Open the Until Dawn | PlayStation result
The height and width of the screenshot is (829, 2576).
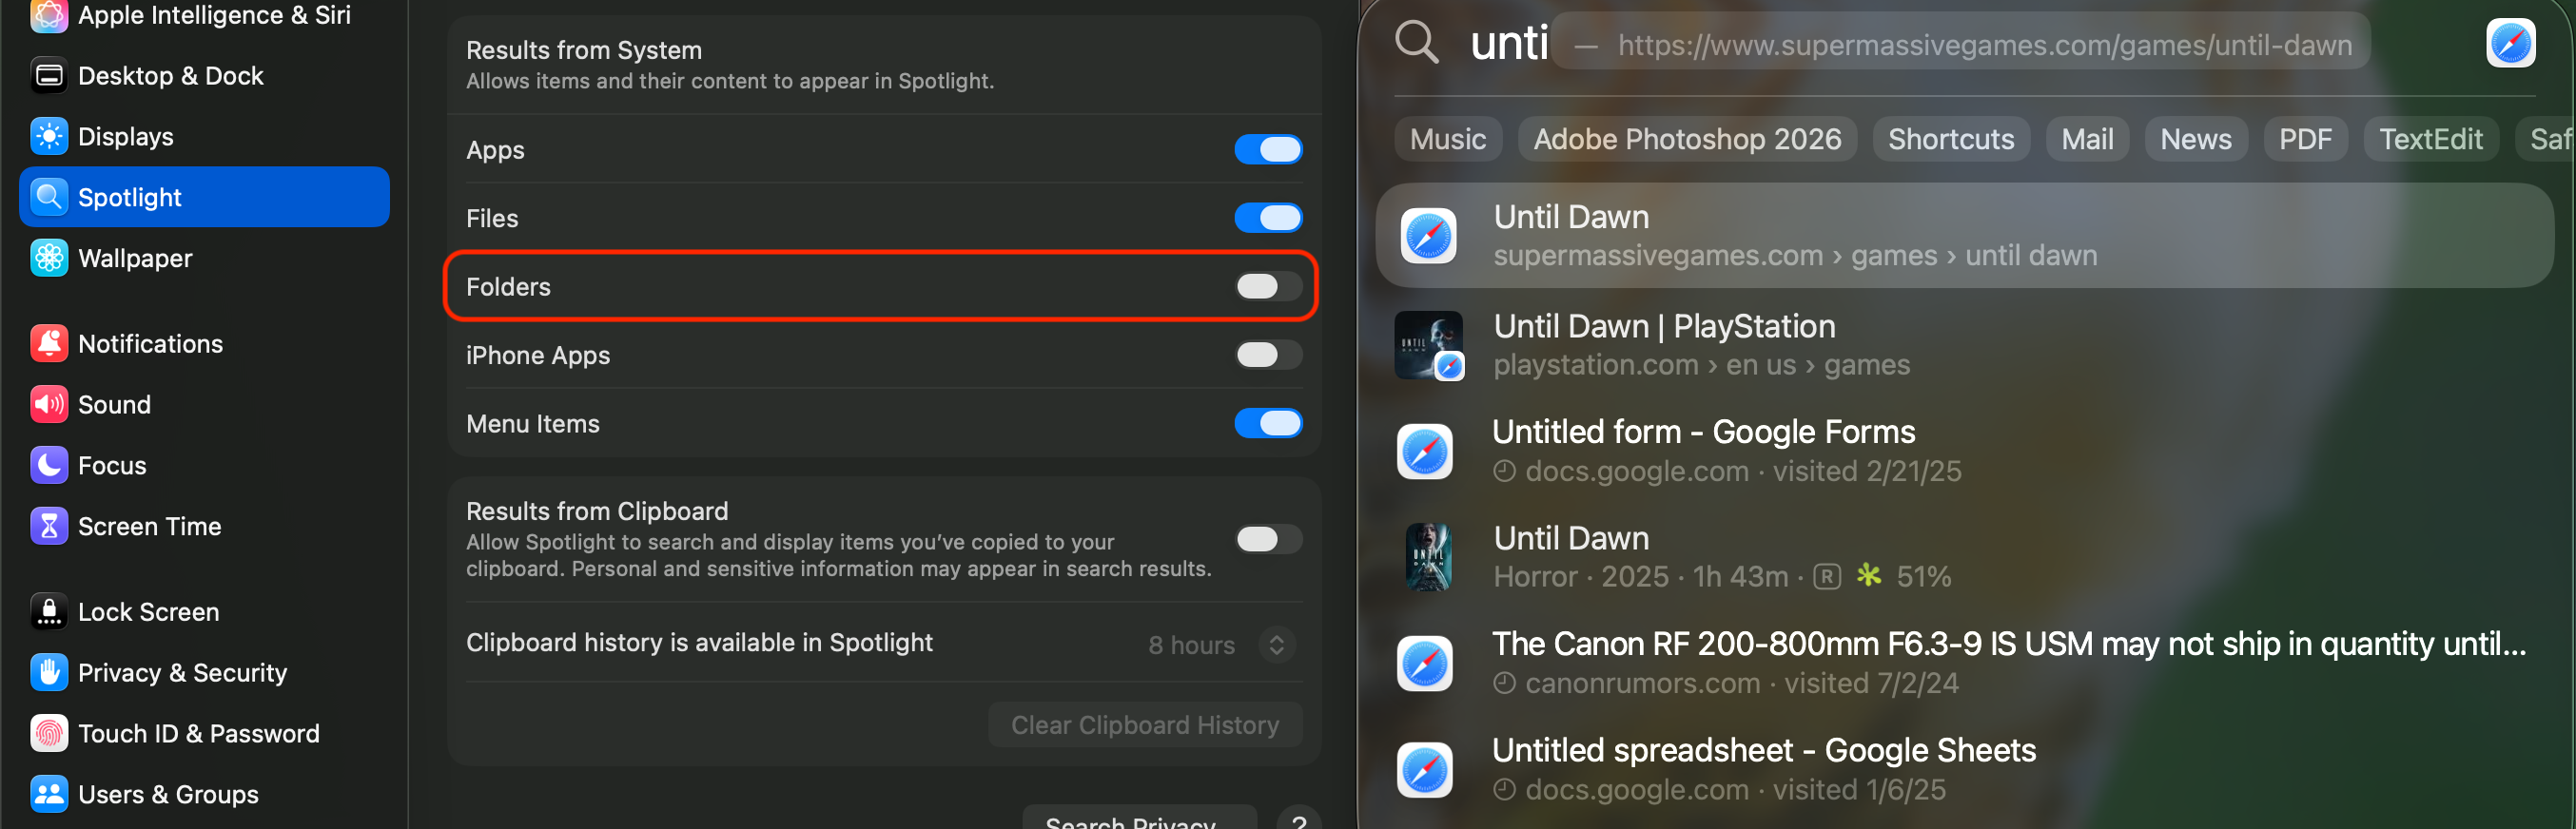pyautogui.click(x=1964, y=345)
